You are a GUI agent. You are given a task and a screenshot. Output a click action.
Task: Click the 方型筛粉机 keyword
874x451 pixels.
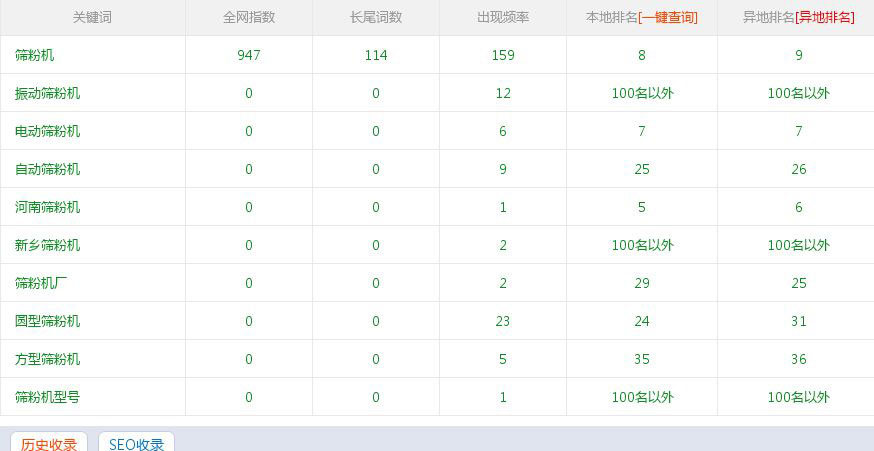47,360
